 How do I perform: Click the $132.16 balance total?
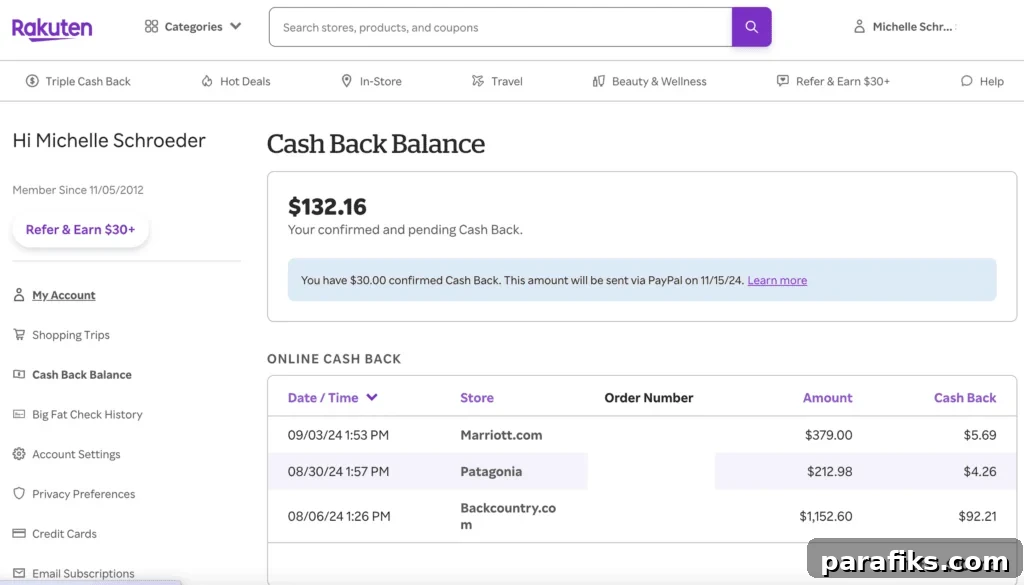[x=327, y=206]
